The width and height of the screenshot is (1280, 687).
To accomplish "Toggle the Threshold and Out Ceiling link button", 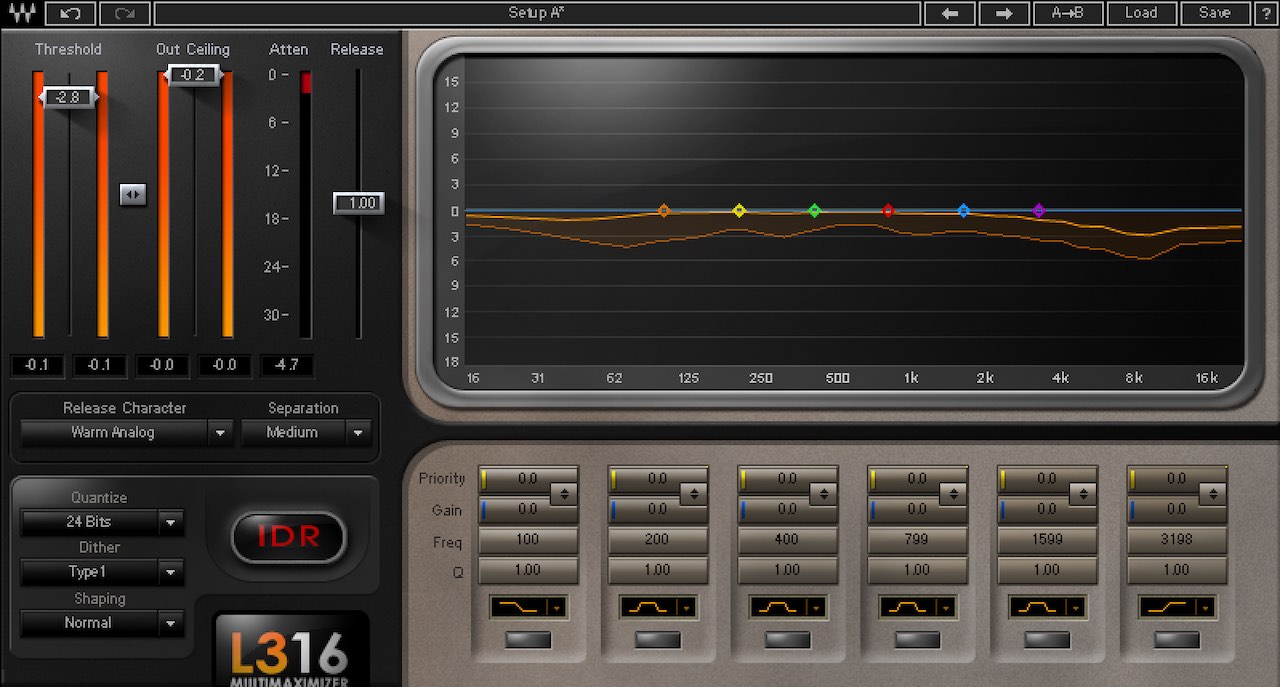I will [x=133, y=194].
